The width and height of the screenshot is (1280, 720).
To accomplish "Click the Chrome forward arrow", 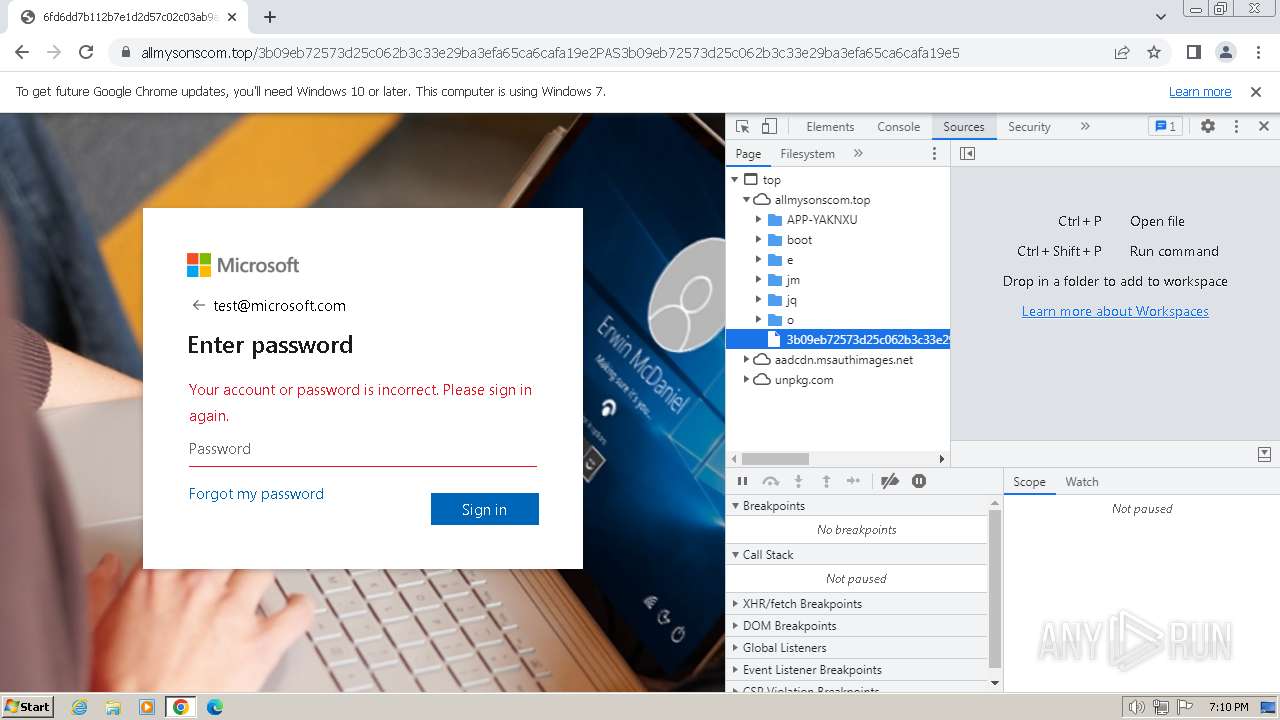I will [x=54, y=52].
